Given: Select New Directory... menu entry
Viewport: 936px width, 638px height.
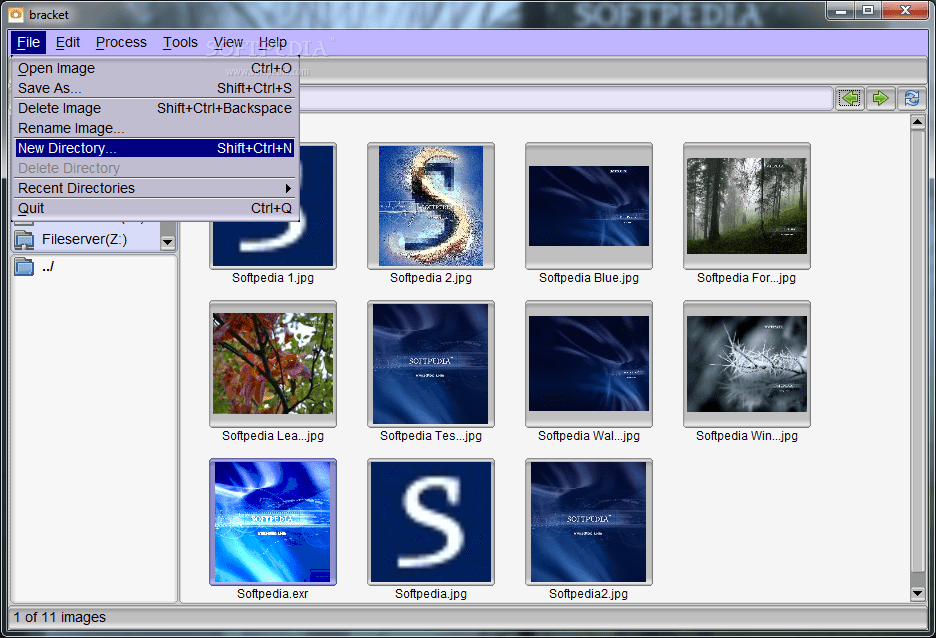Looking at the screenshot, I should point(155,148).
